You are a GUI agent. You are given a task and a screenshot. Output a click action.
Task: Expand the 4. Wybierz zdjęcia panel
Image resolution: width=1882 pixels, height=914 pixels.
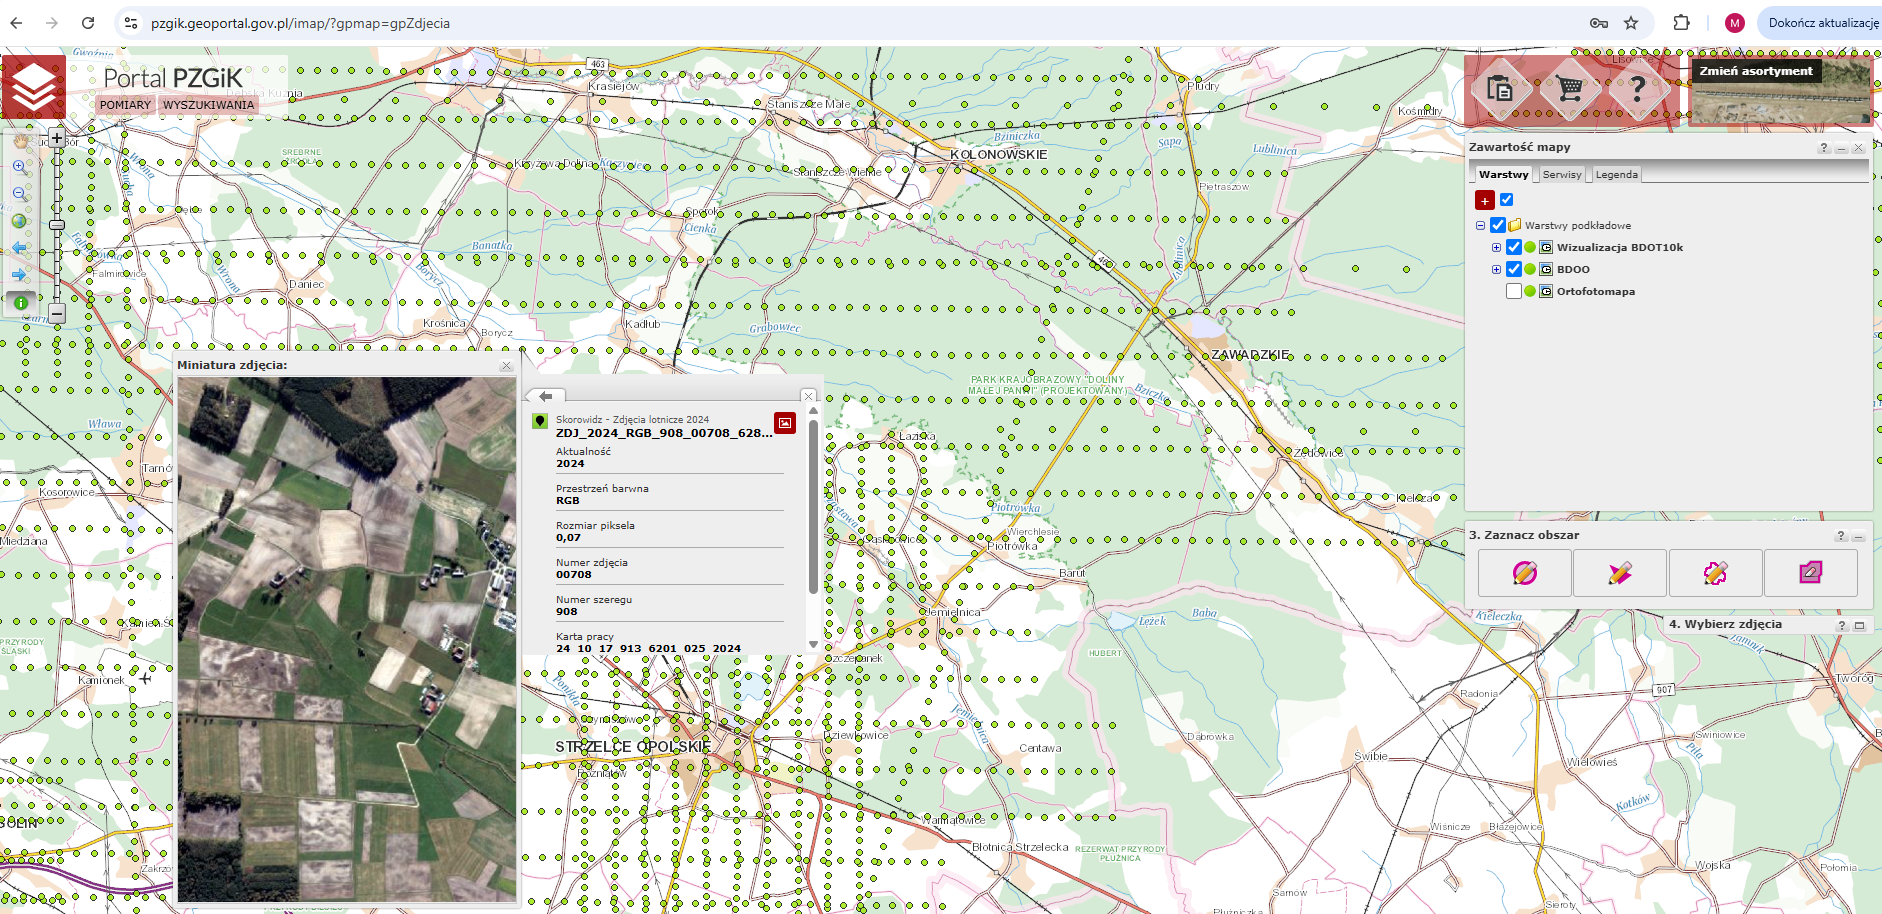click(x=1859, y=625)
